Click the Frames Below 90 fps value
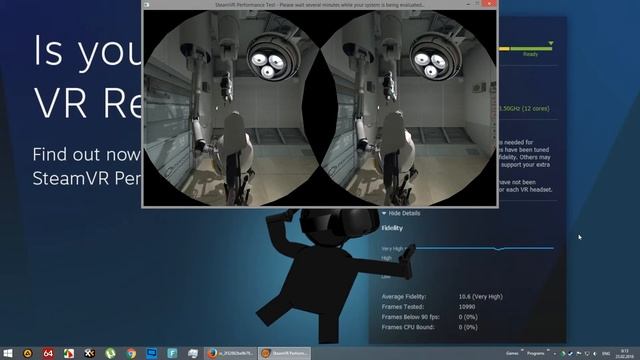 coord(468,317)
